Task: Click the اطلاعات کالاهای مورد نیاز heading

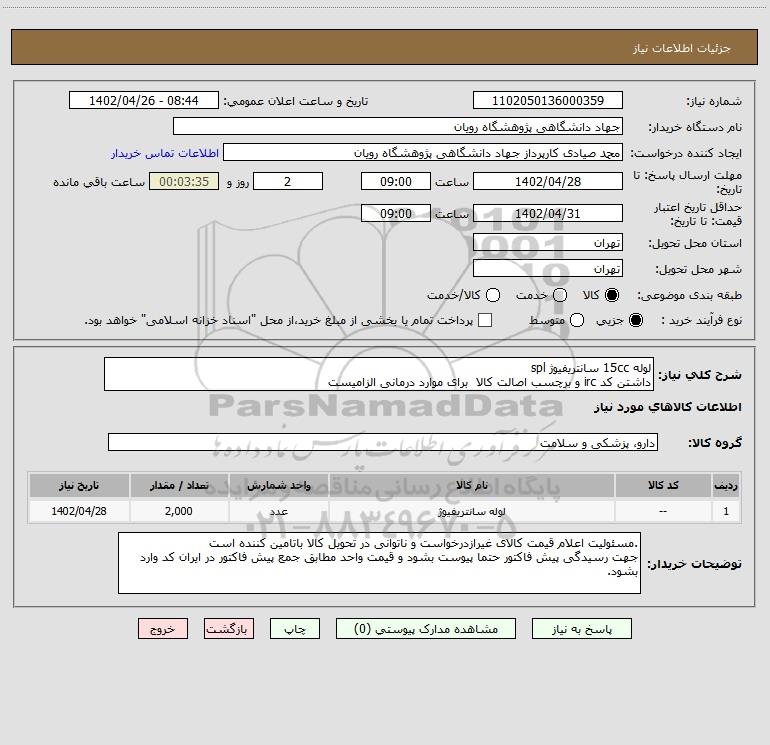Action: [668, 407]
